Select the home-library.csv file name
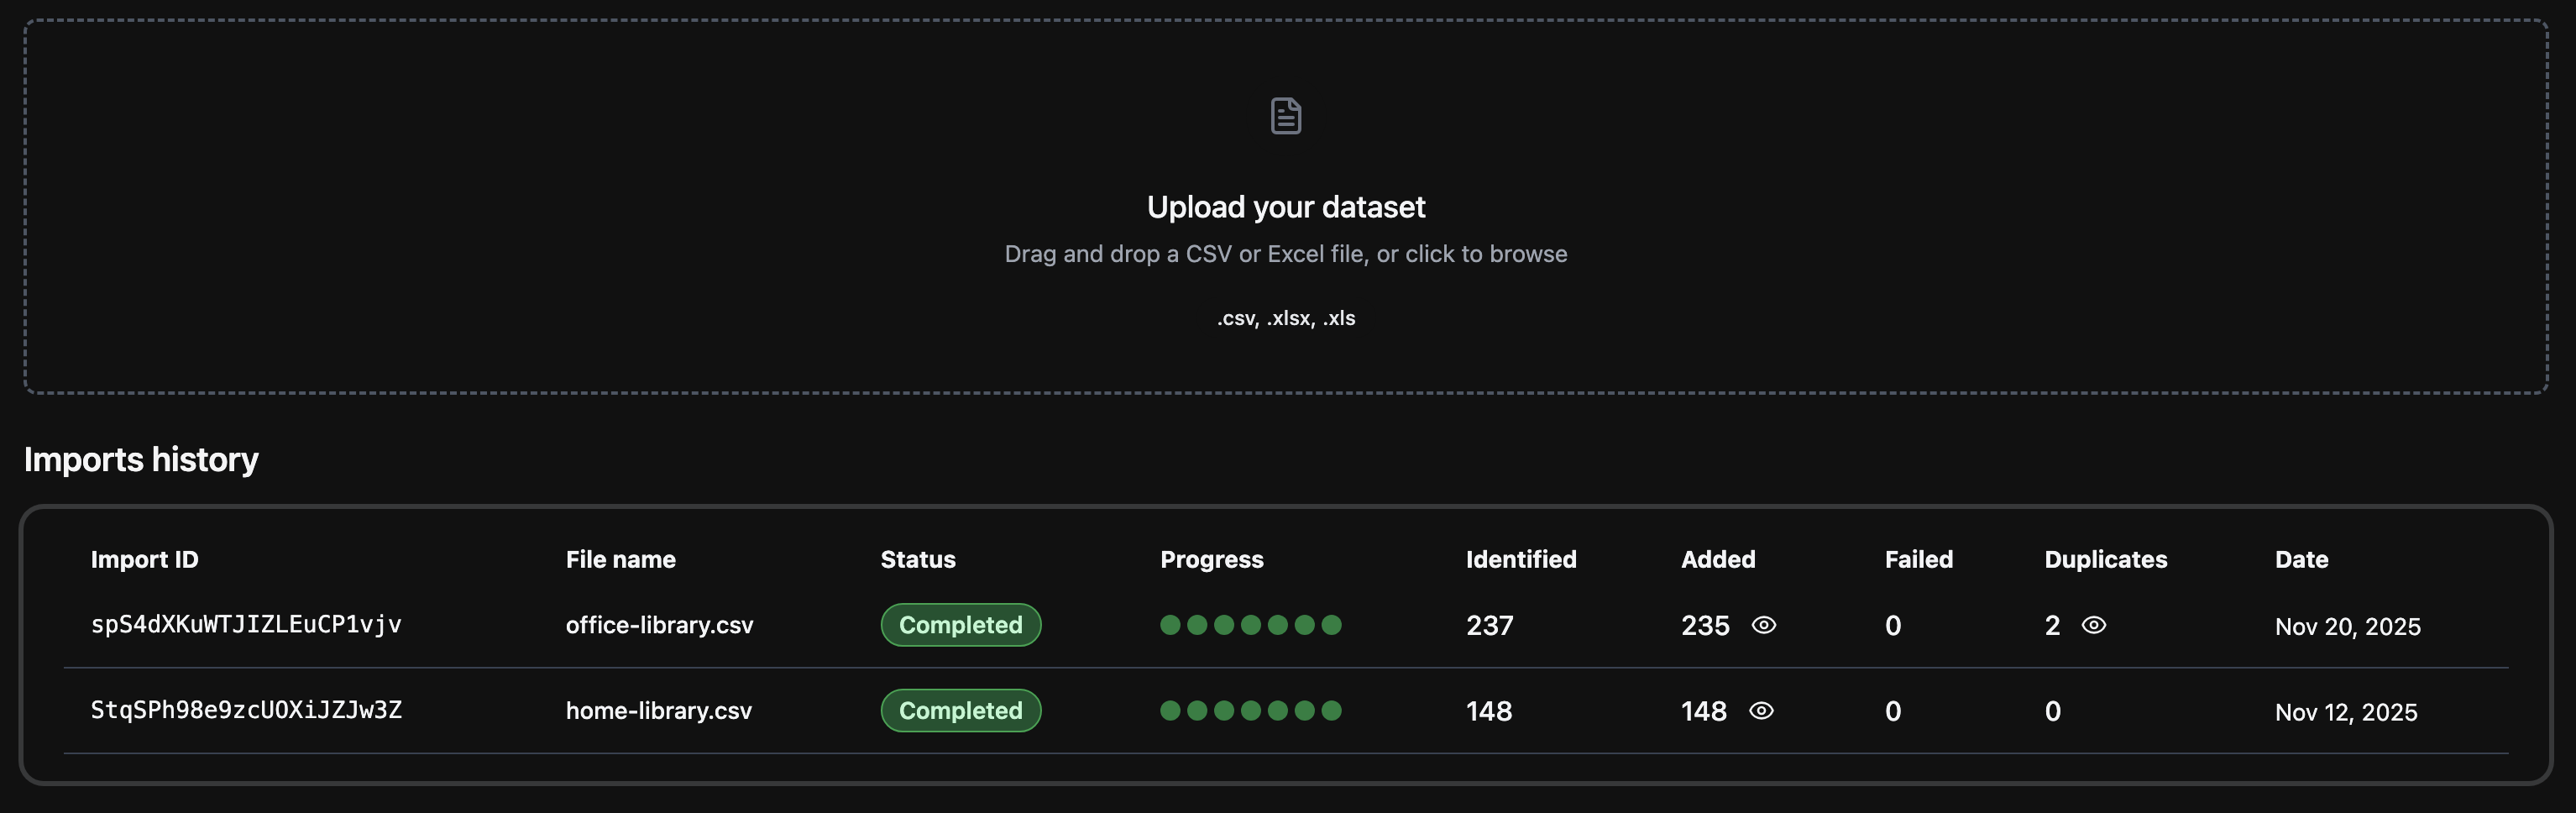 658,710
